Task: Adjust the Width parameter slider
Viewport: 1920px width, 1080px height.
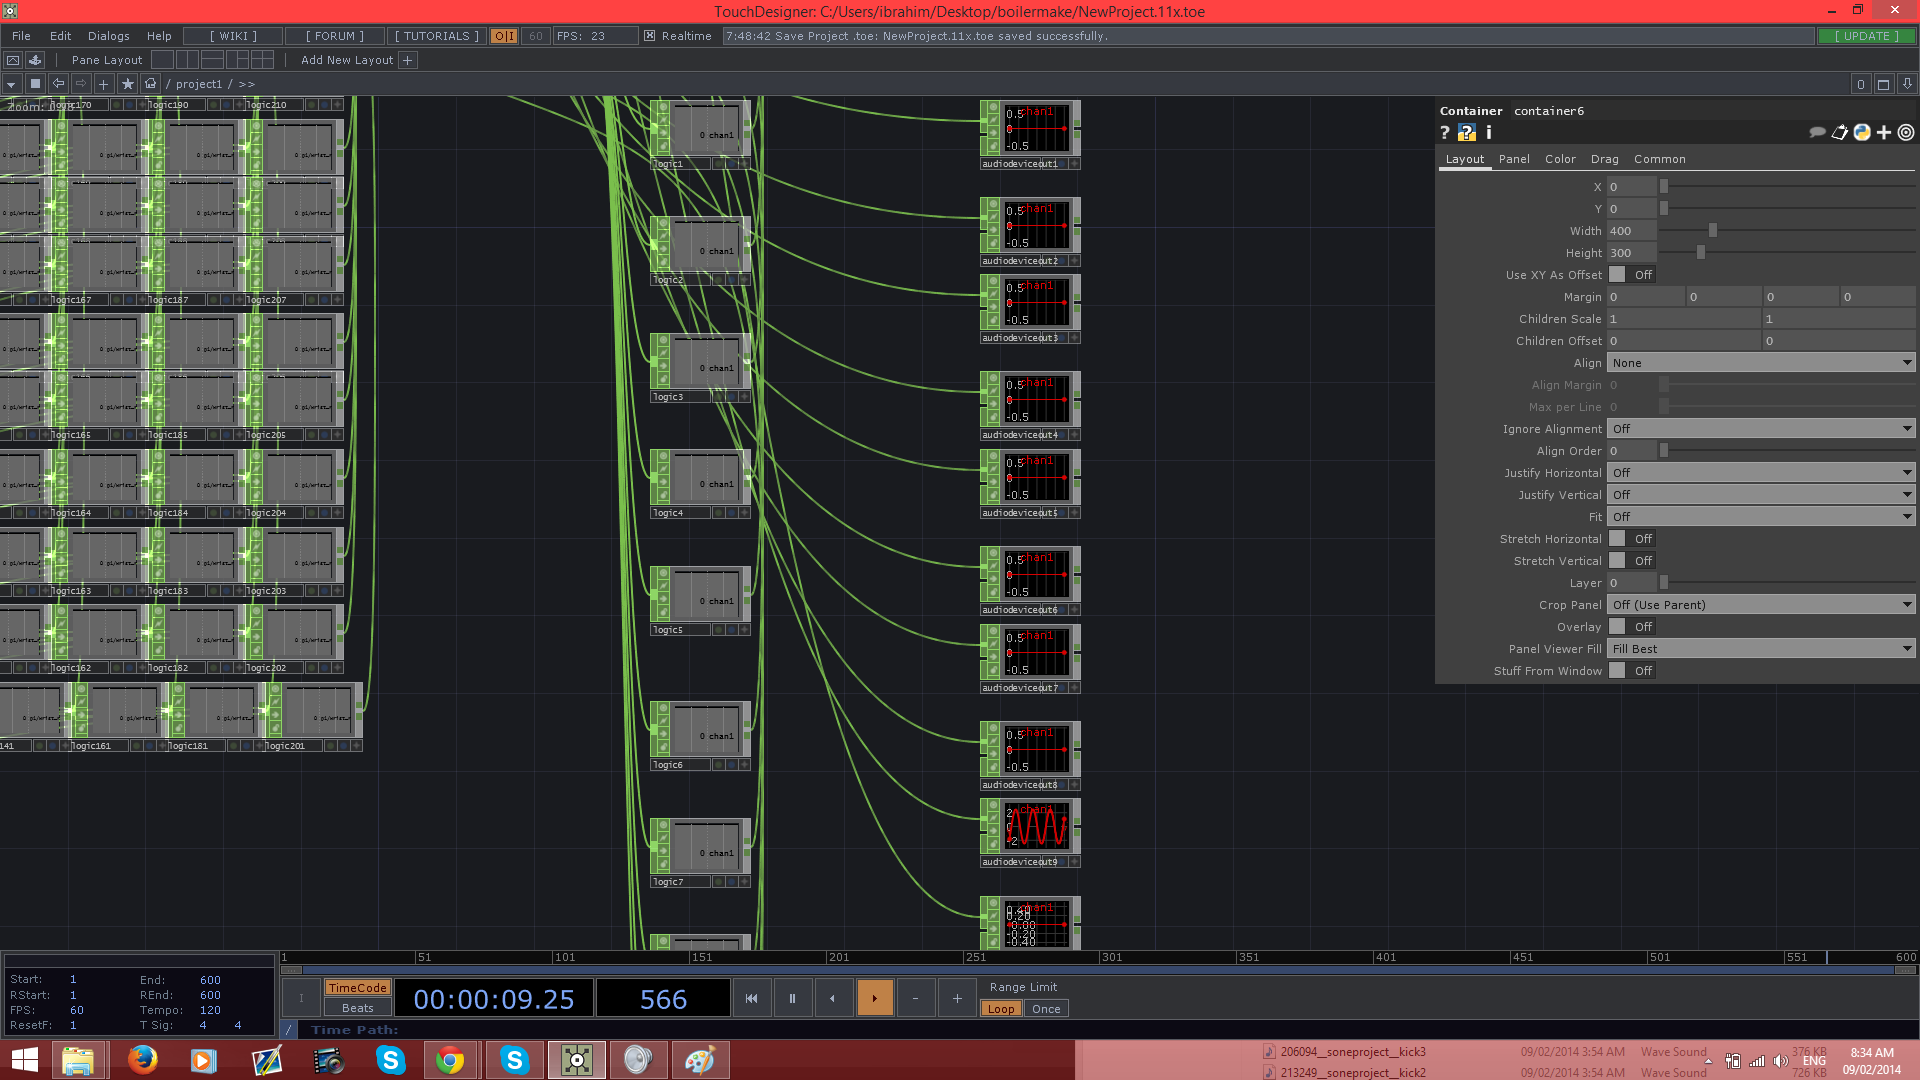Action: (x=1712, y=231)
